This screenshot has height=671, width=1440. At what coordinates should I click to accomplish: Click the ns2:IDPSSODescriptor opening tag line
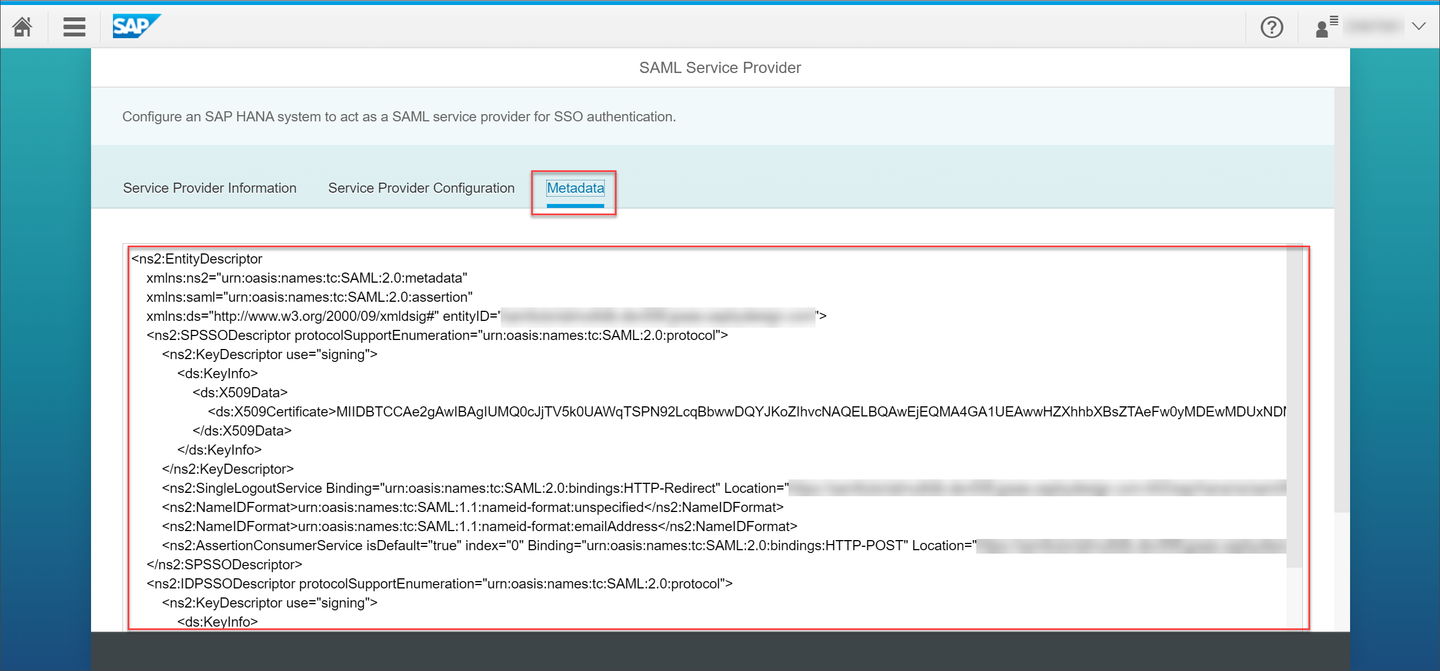pos(439,583)
